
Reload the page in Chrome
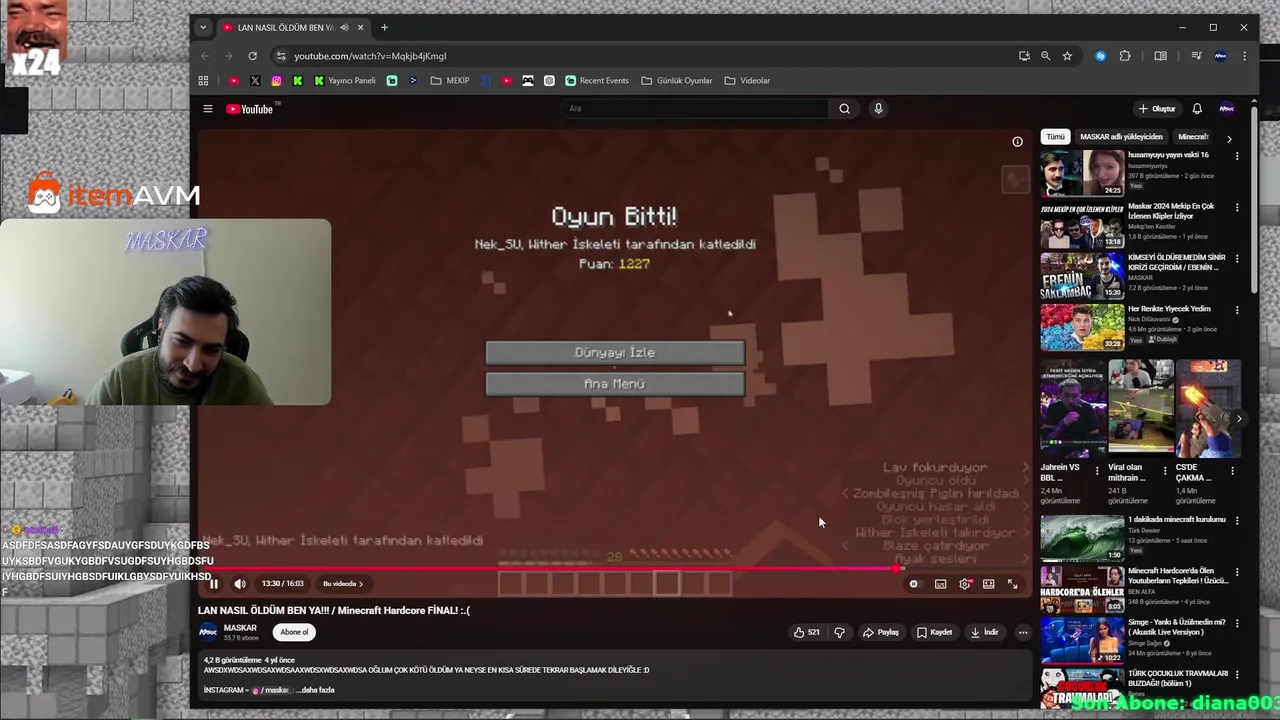tap(253, 56)
